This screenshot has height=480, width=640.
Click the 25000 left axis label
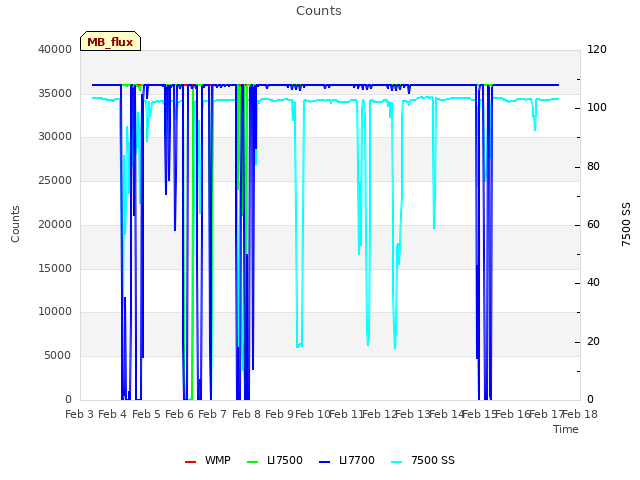[x=55, y=180]
